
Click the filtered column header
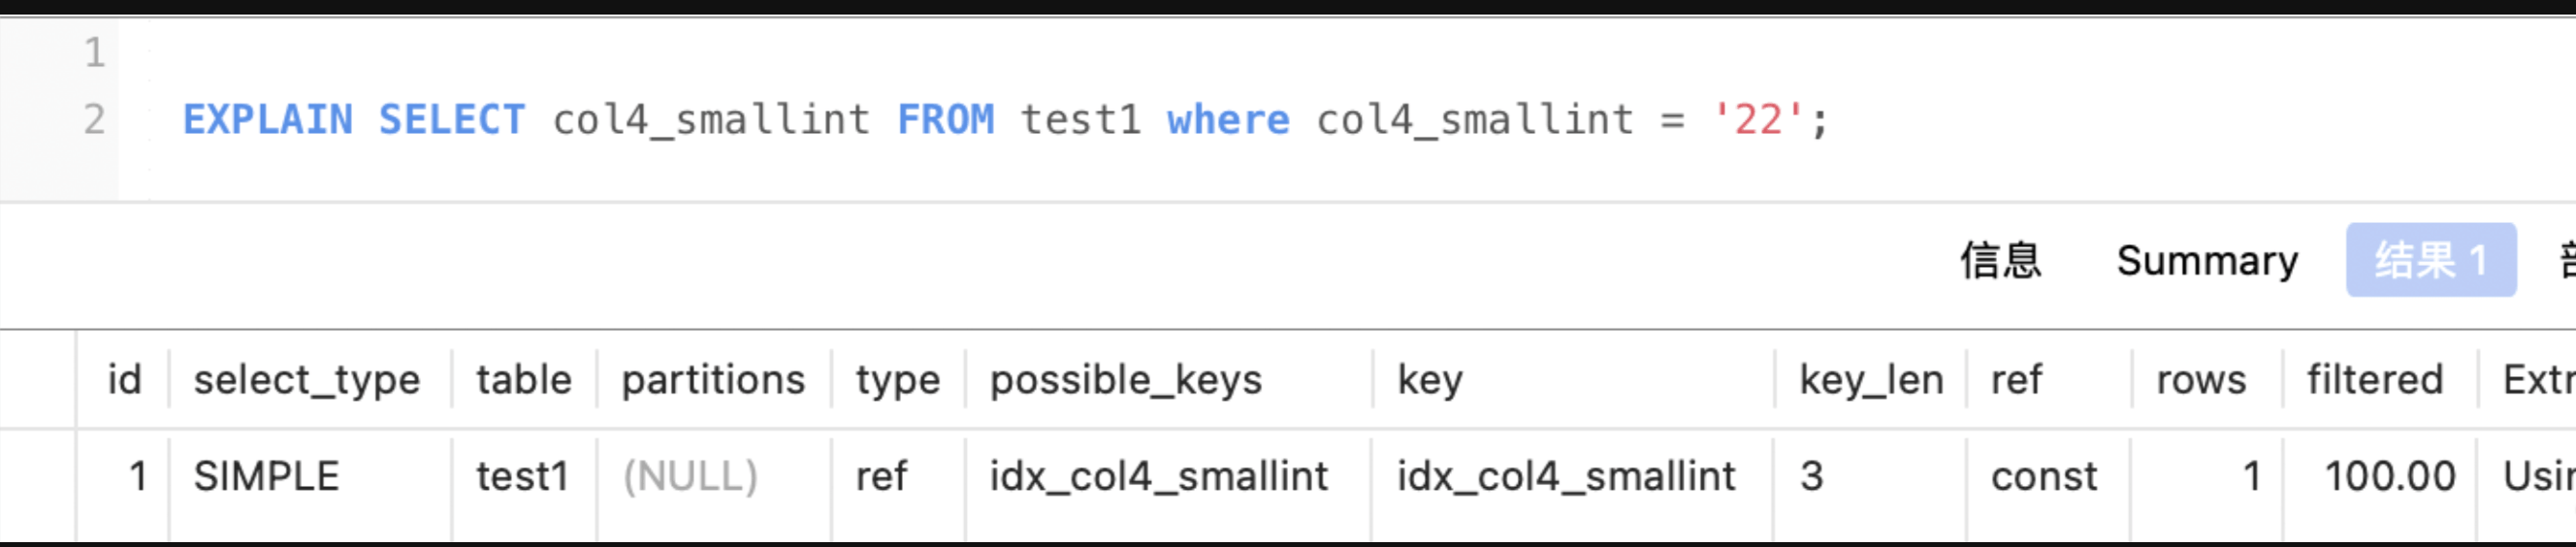[2375, 380]
